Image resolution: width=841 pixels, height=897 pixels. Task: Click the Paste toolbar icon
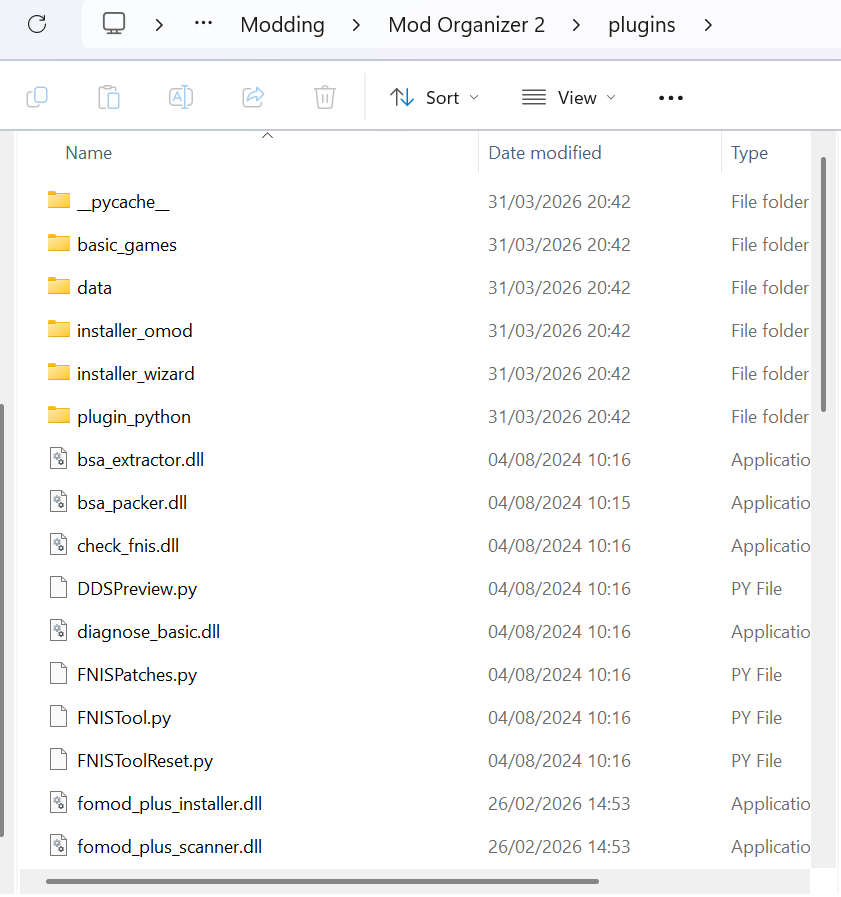coord(109,97)
